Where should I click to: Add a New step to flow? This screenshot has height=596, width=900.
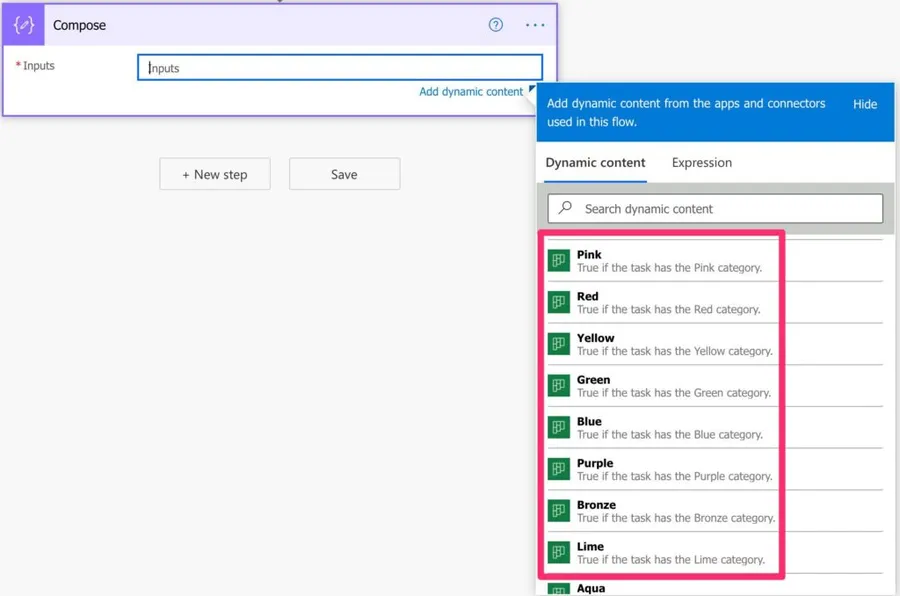(215, 174)
